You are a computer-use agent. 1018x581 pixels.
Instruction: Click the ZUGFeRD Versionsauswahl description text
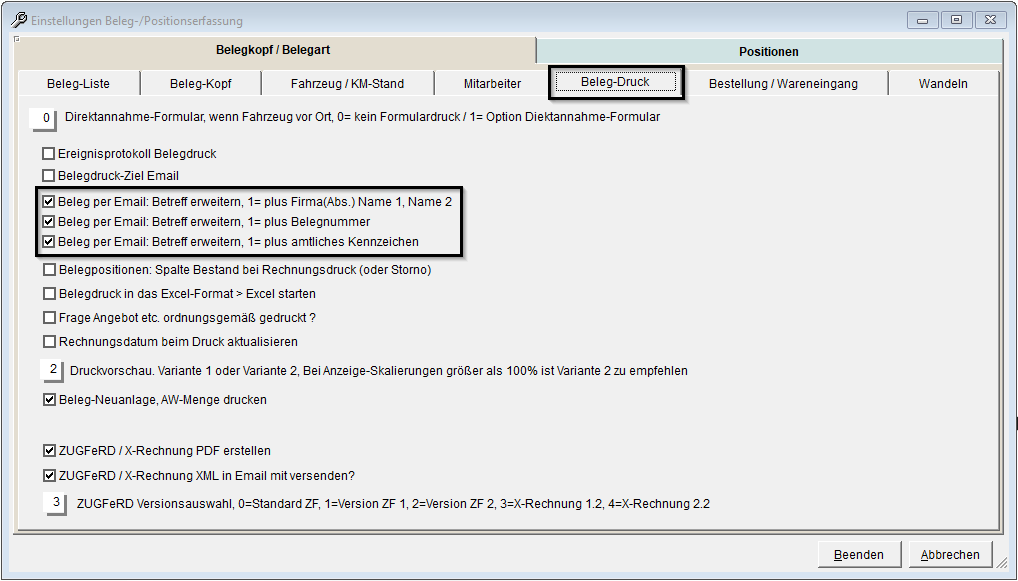pyautogui.click(x=393, y=504)
